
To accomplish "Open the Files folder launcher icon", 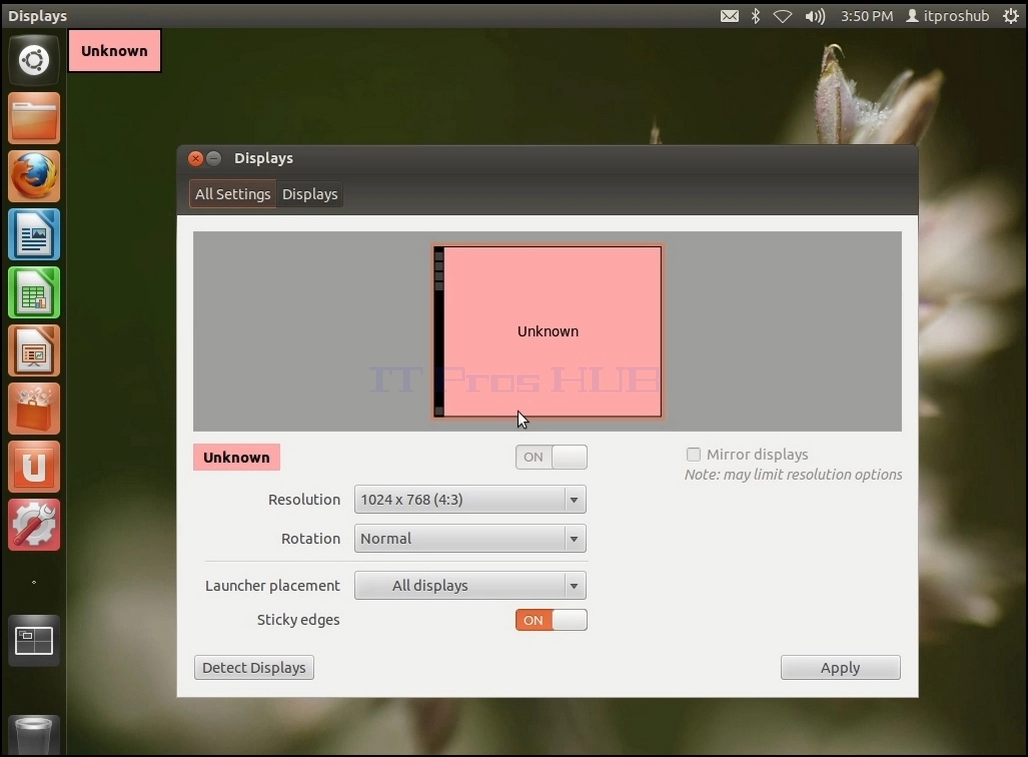I will pyautogui.click(x=33, y=118).
